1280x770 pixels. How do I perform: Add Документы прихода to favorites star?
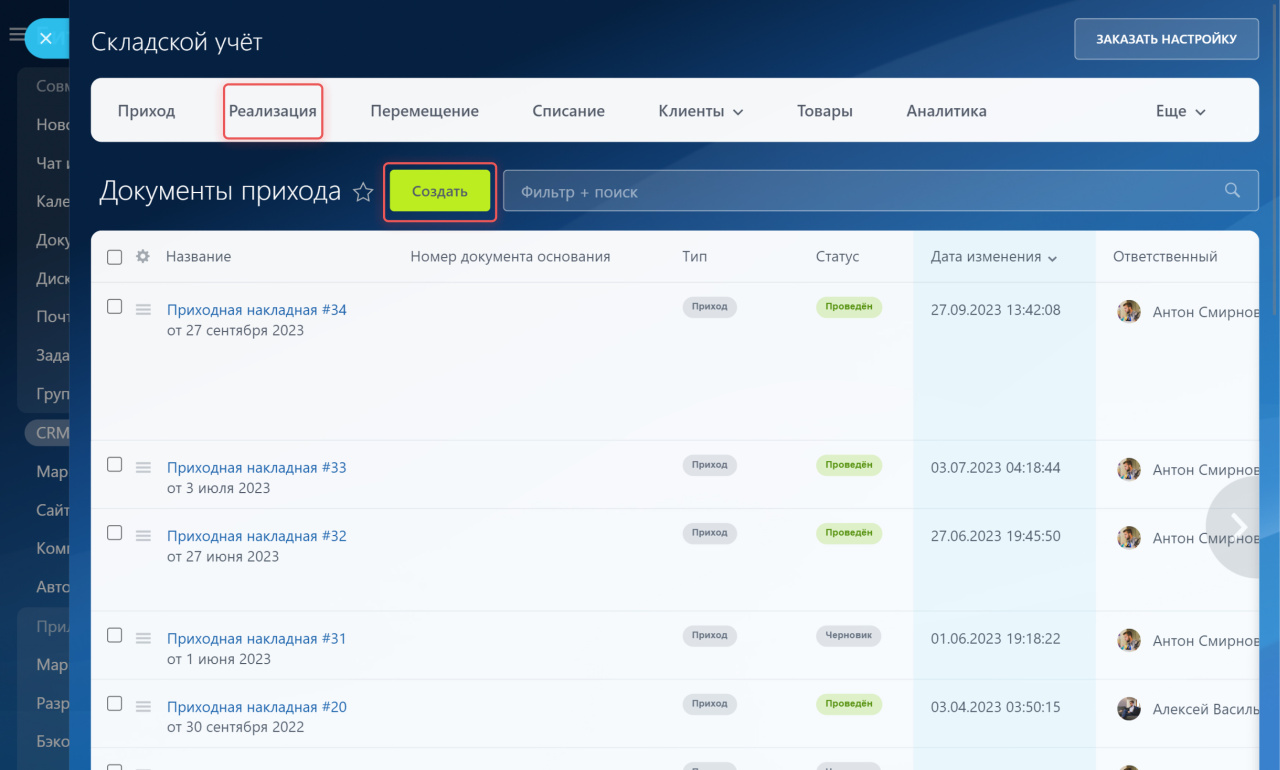pos(363,193)
